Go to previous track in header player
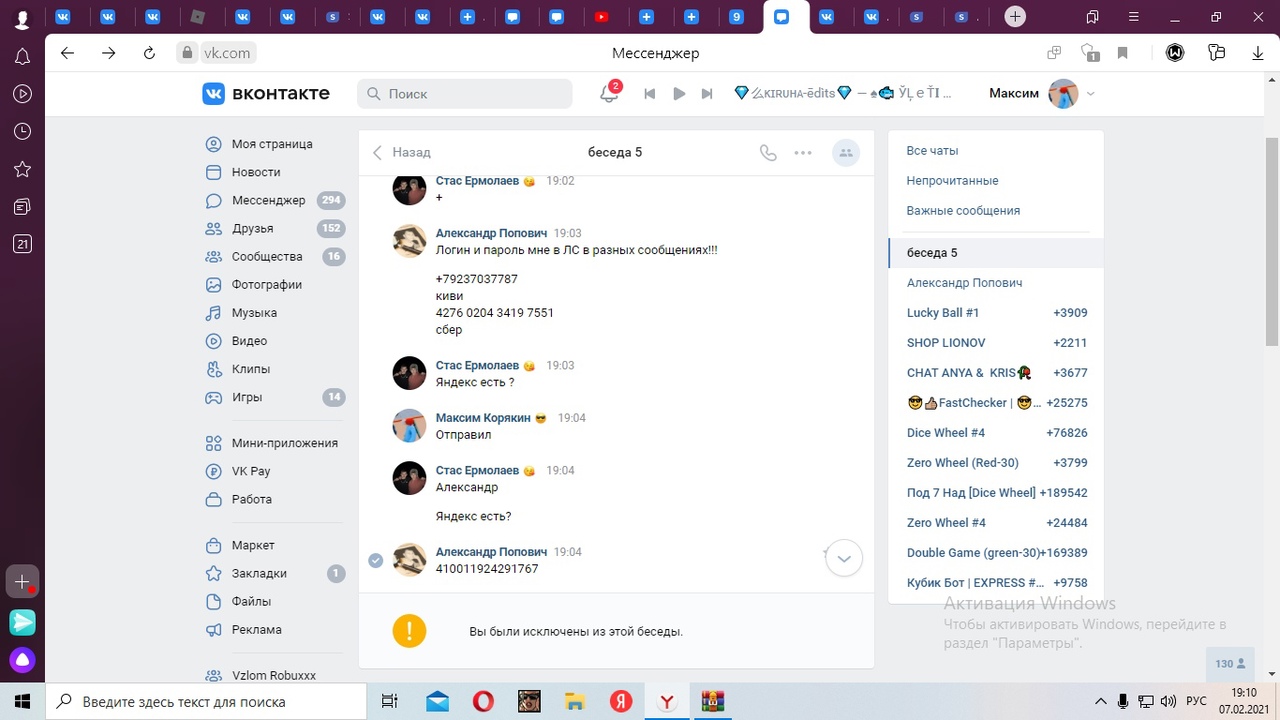 tap(650, 94)
